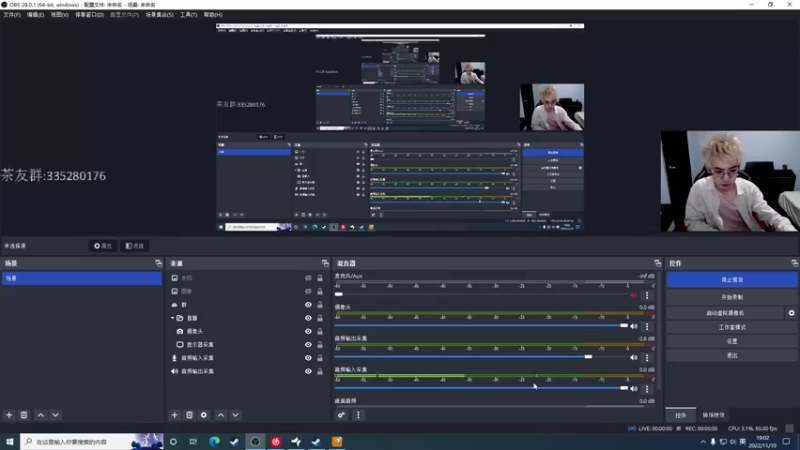
Task: Open the 编辑(E) menu
Action: click(x=35, y=15)
